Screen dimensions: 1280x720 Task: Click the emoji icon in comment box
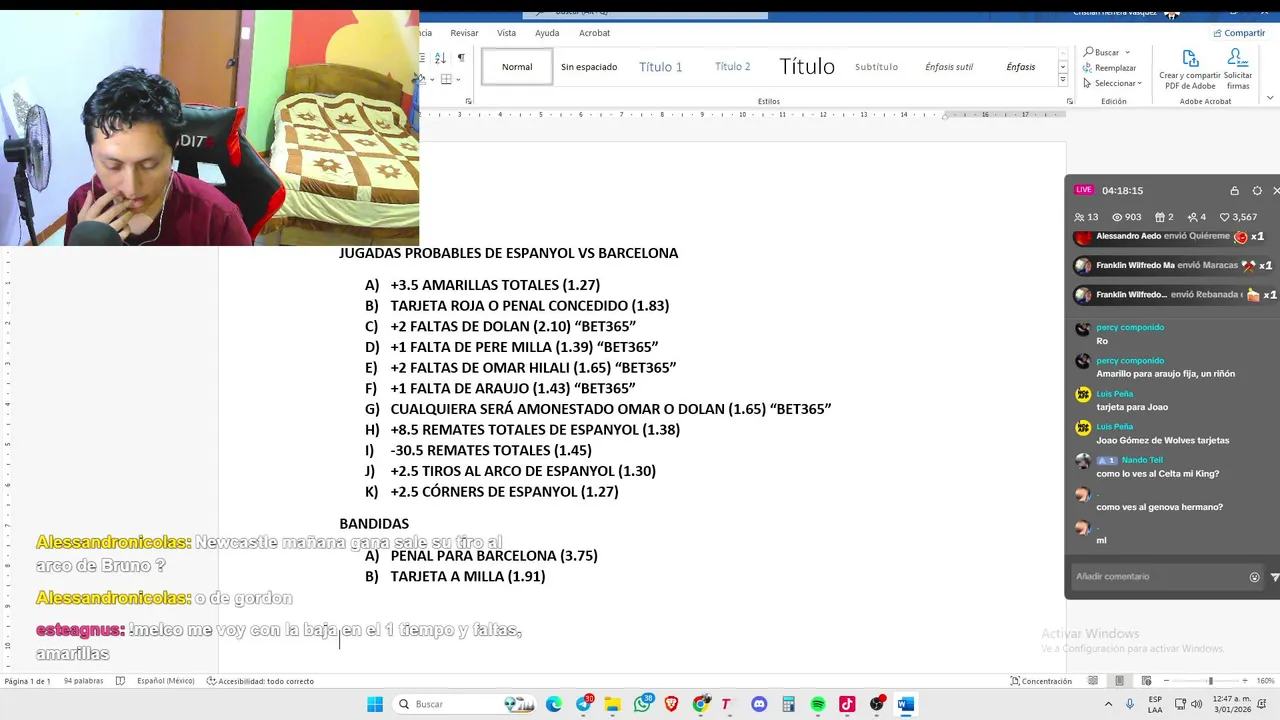tap(1254, 577)
